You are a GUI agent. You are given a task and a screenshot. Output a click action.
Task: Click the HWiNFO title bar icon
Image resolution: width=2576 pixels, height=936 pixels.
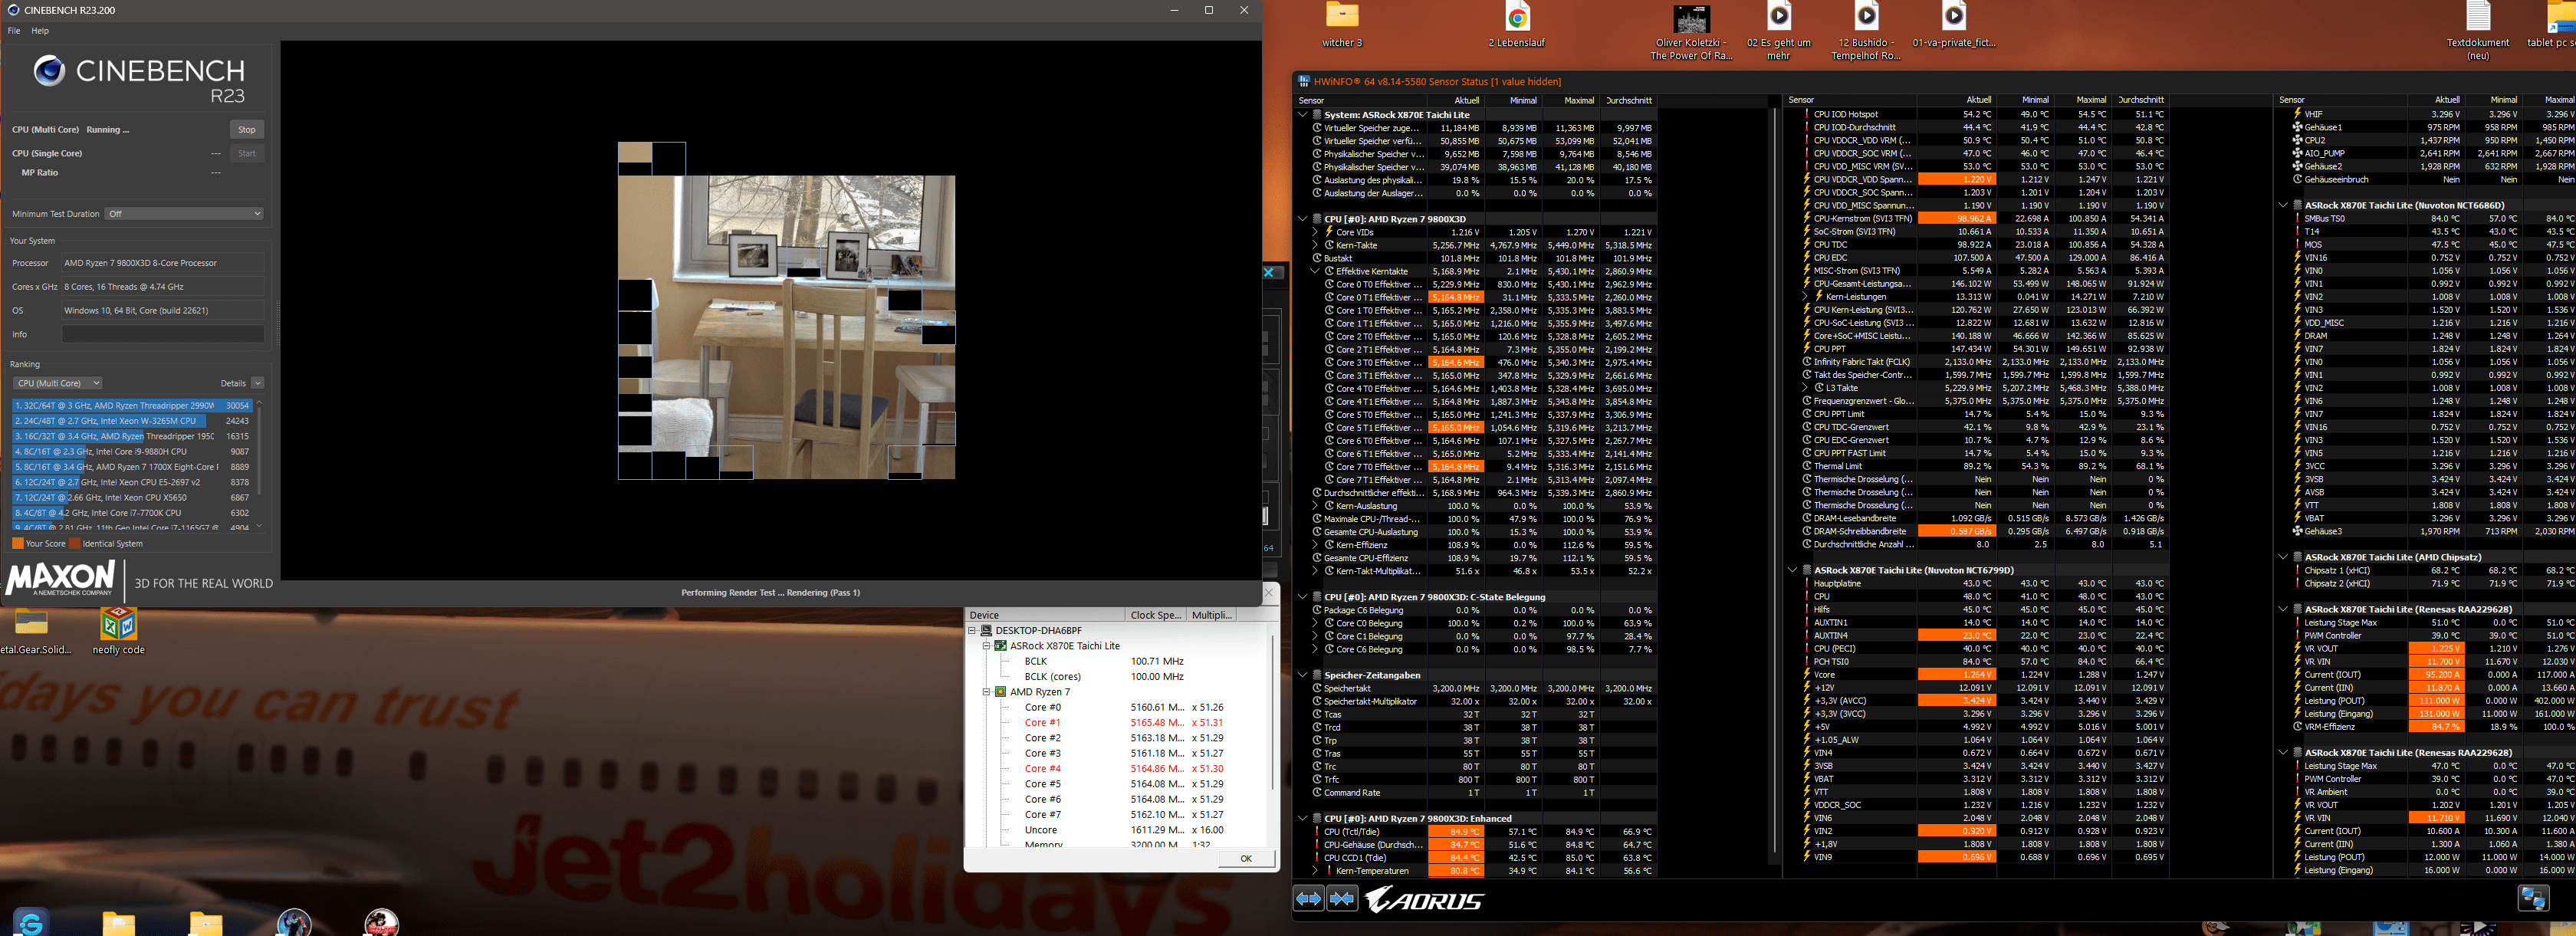1304,81
